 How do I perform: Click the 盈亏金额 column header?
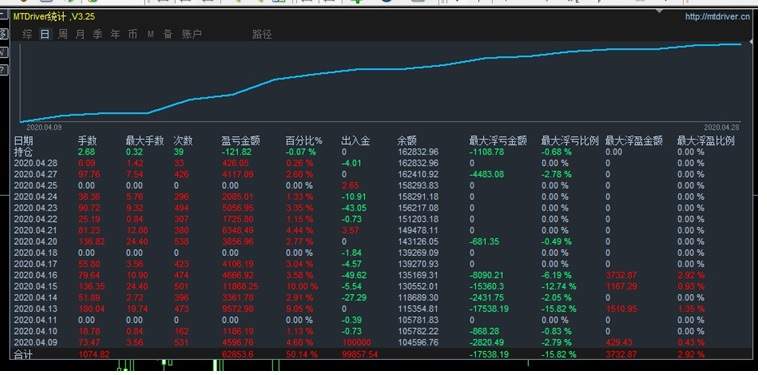pos(241,141)
